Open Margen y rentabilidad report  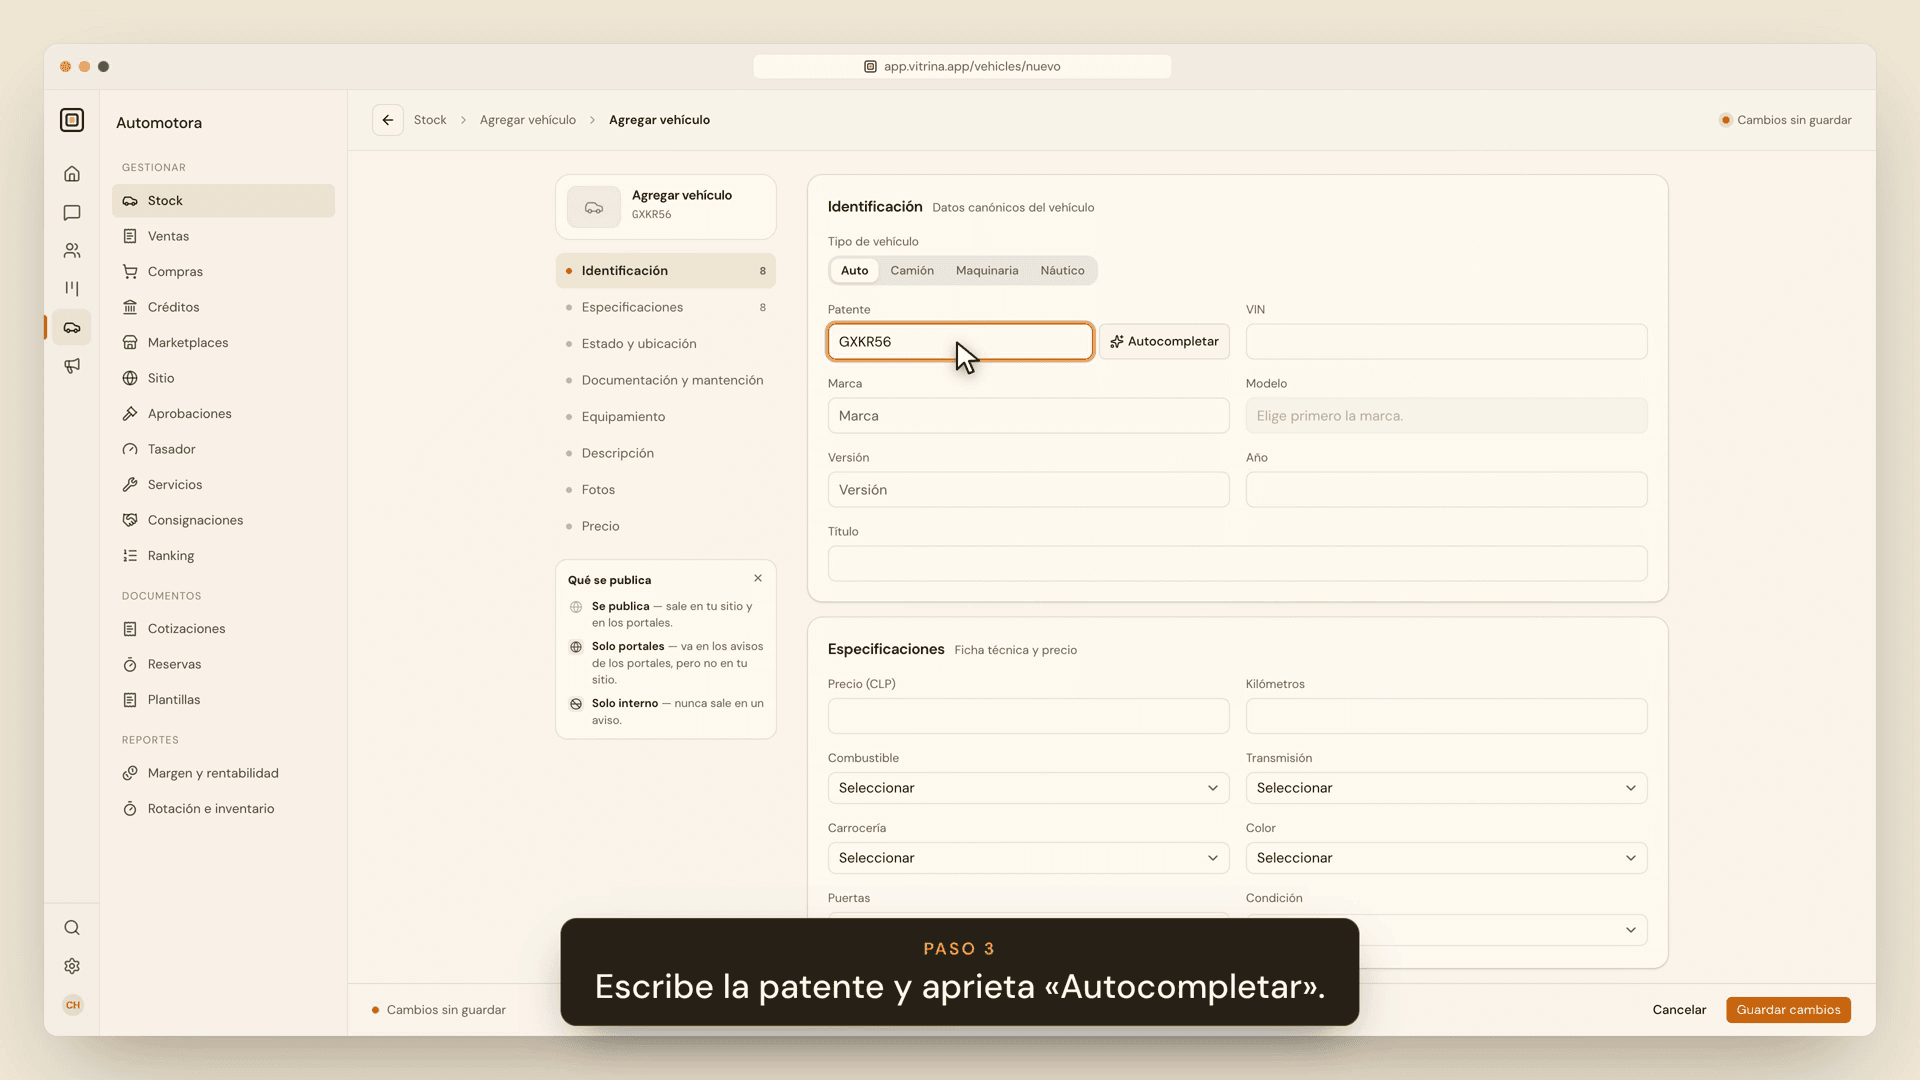[x=223, y=773]
